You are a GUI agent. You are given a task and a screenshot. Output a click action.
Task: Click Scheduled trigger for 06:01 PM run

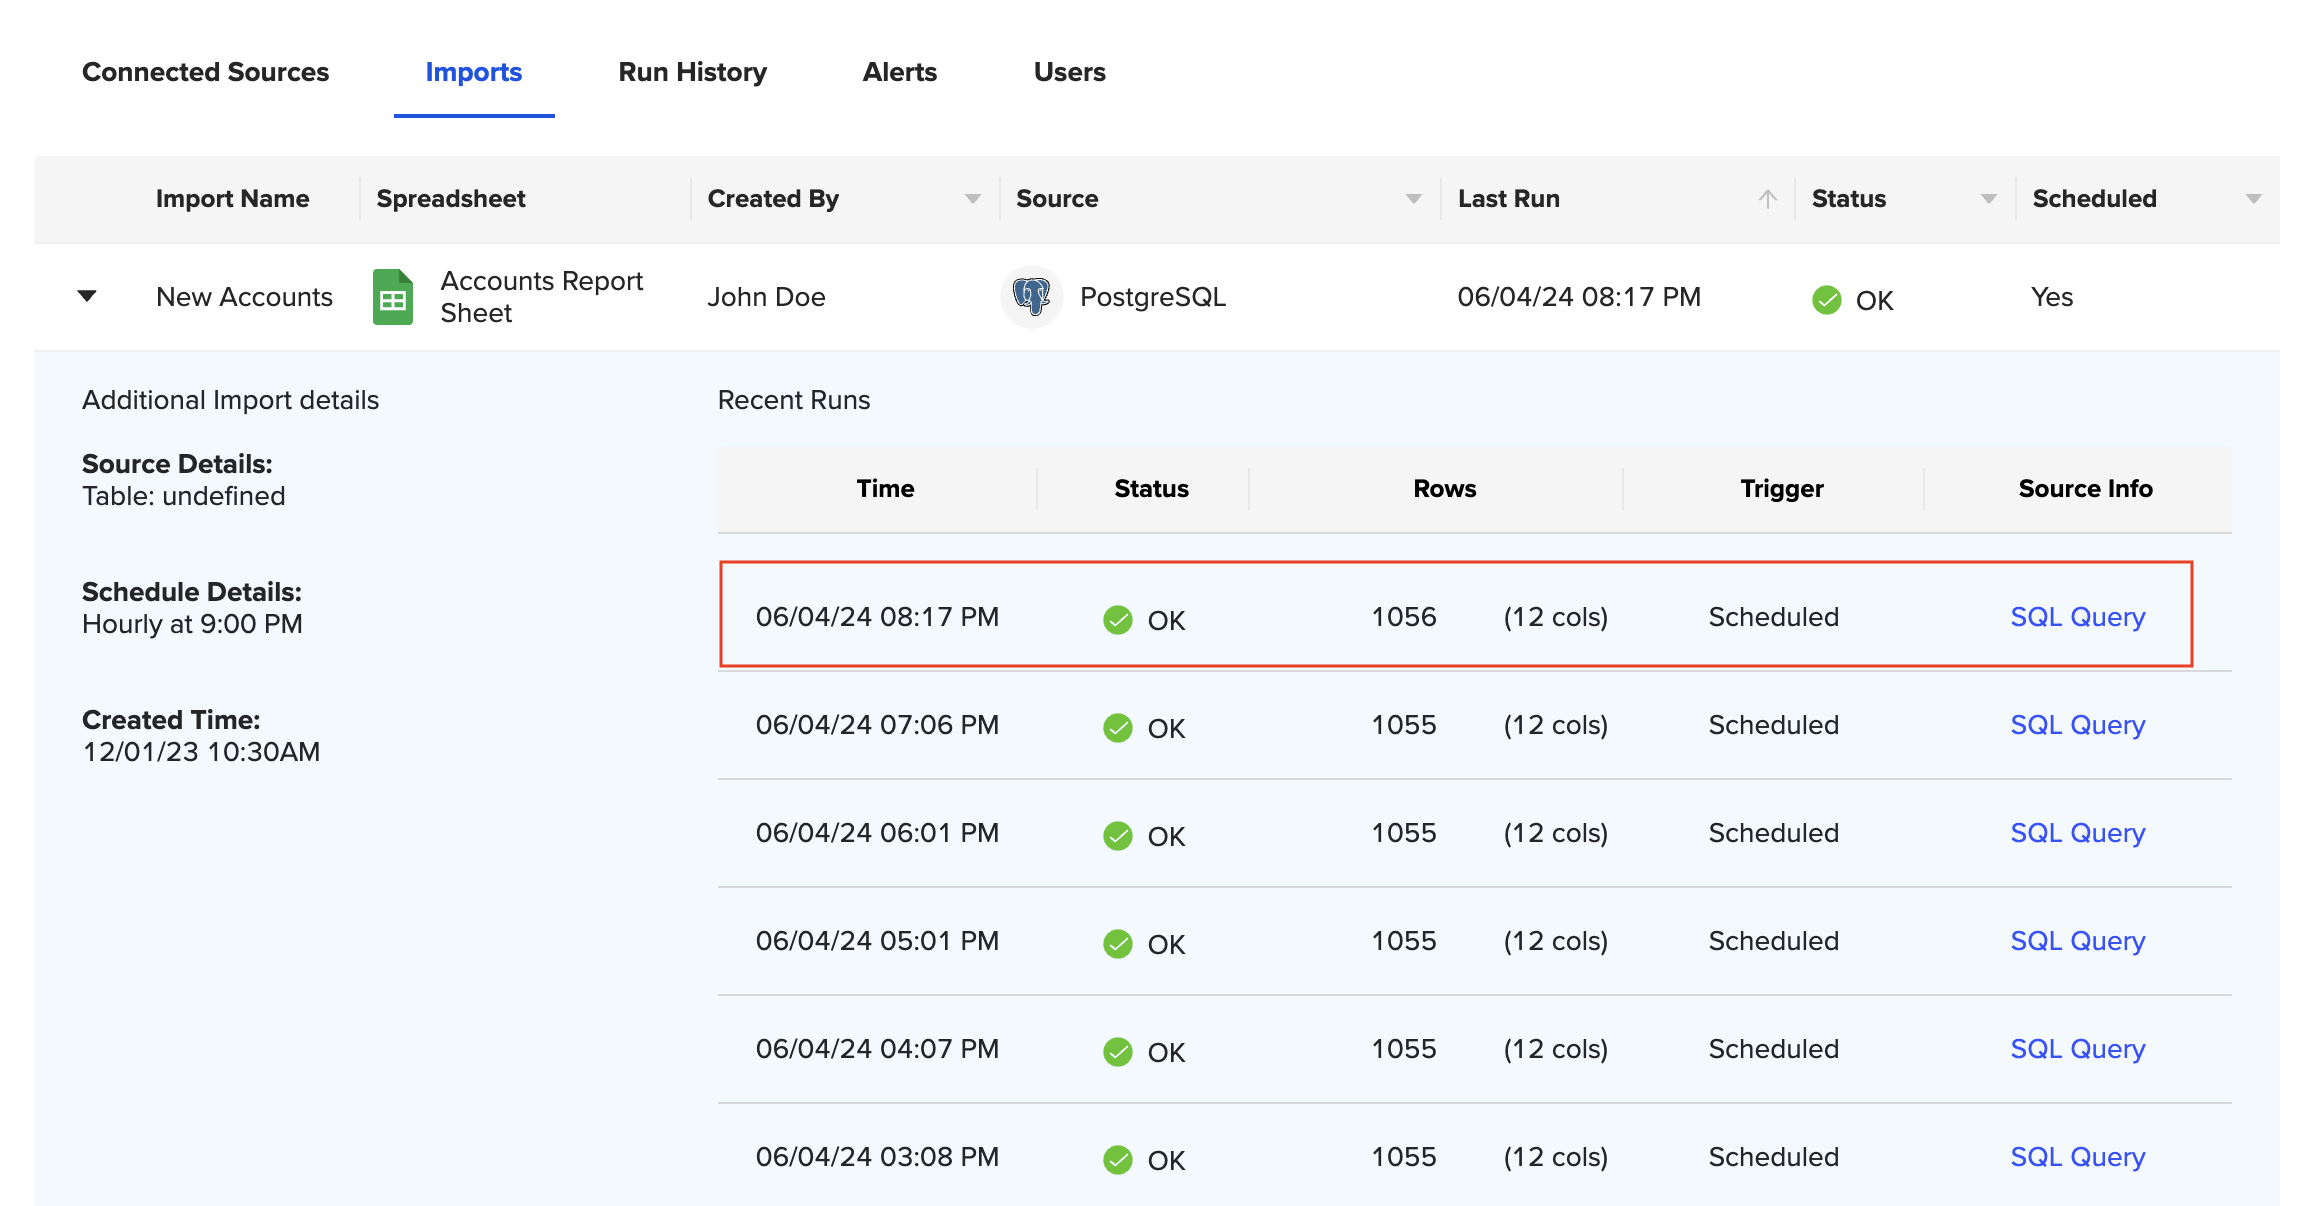coord(1774,833)
